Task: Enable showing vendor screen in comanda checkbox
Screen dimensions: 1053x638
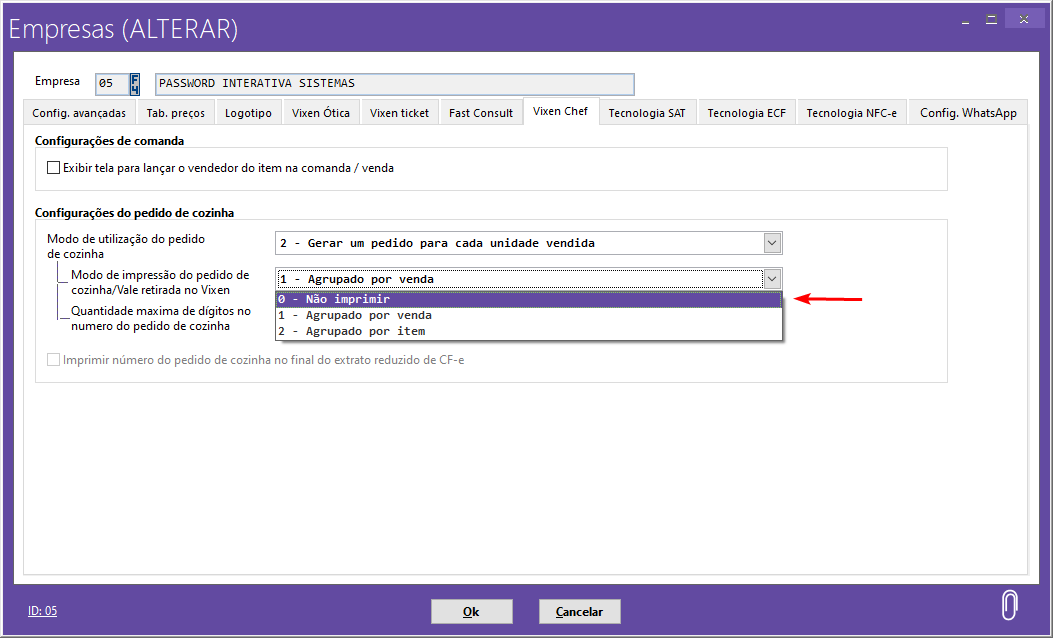Action: [x=54, y=169]
